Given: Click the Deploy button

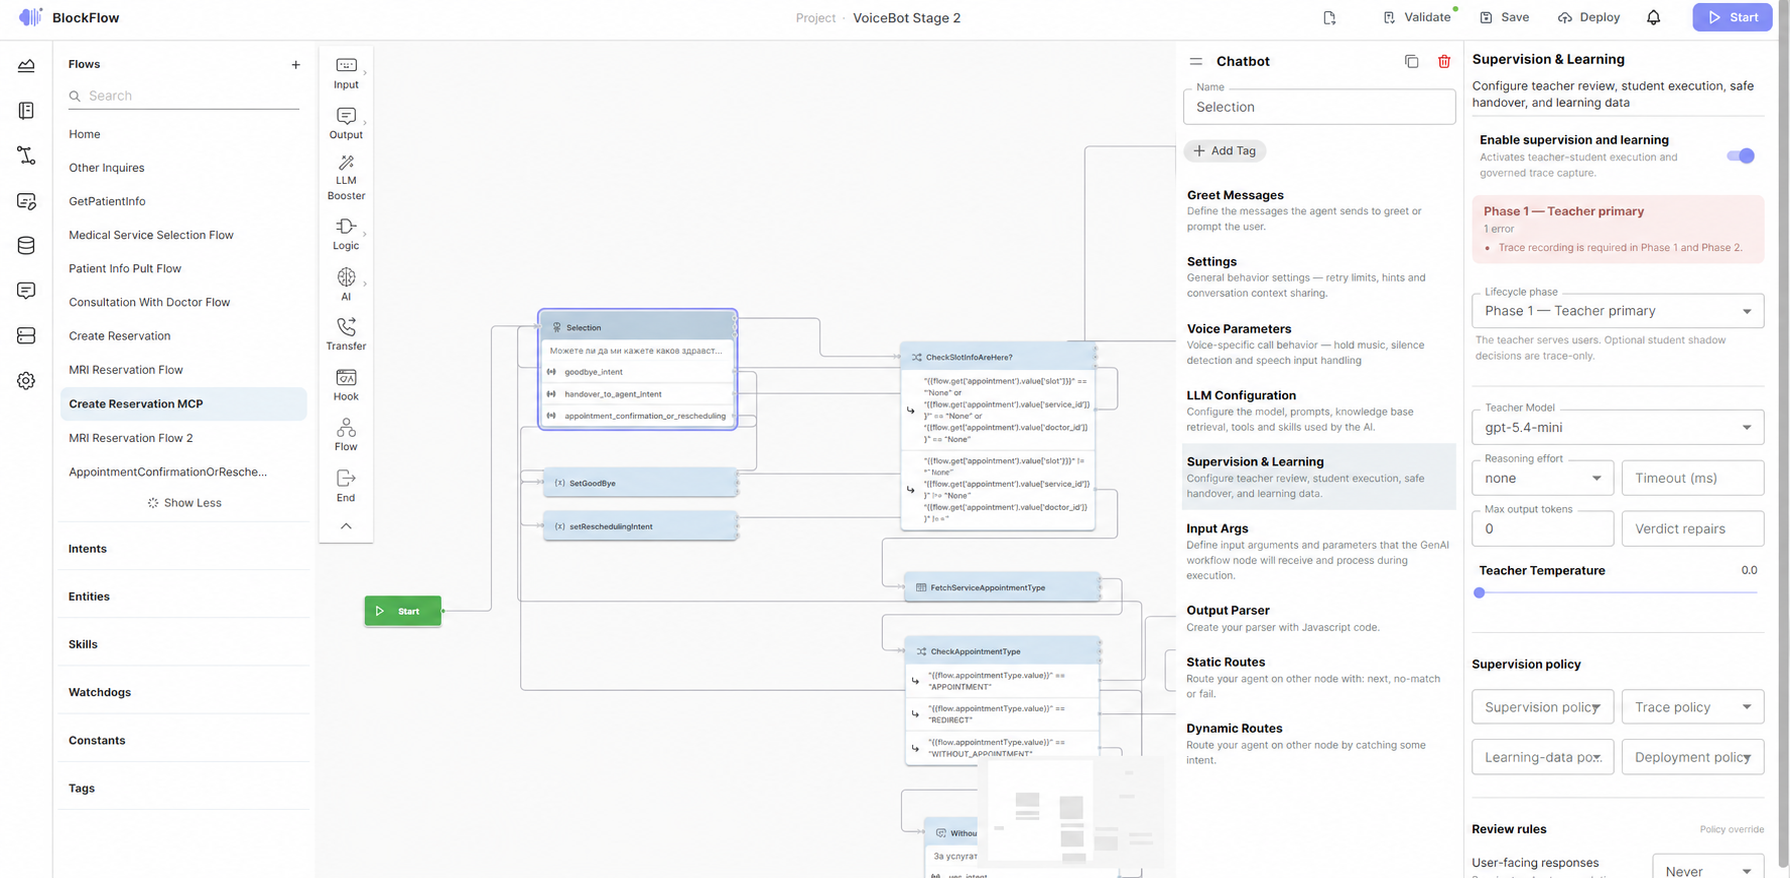Looking at the screenshot, I should [x=1589, y=17].
